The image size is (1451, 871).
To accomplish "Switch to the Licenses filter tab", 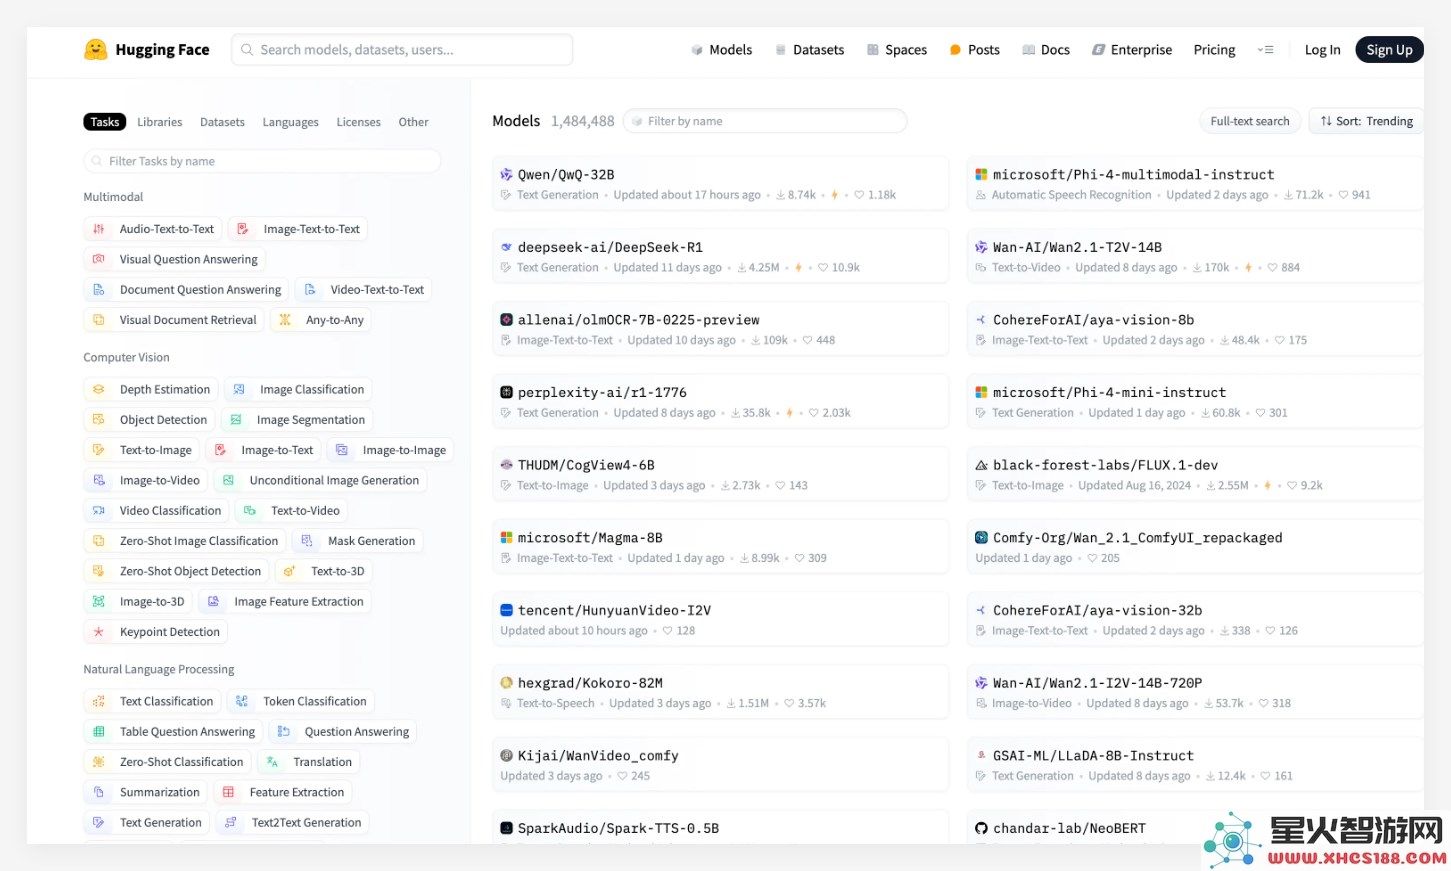I will tap(358, 122).
